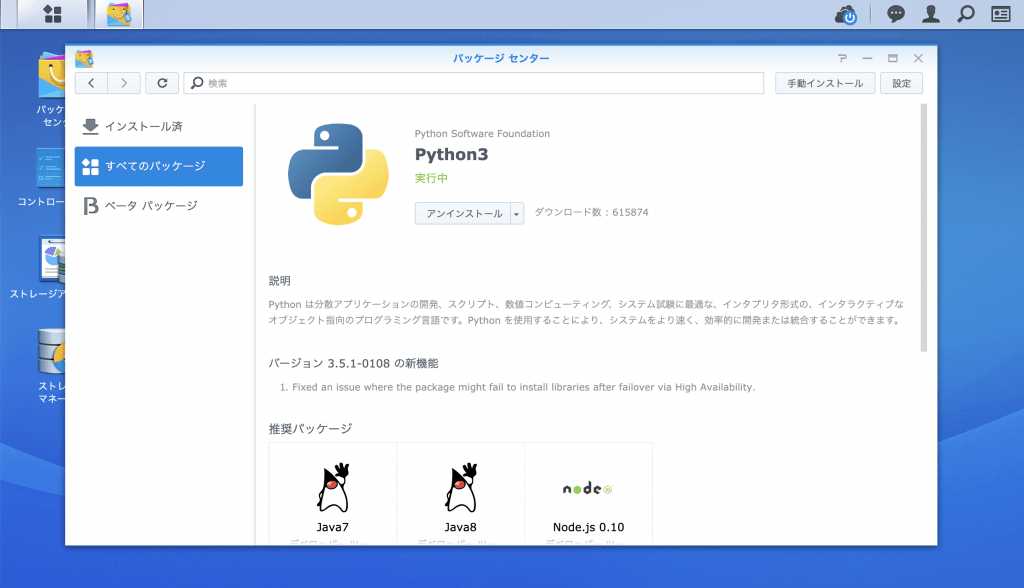Open the widgets panel icon

tap(1000, 14)
